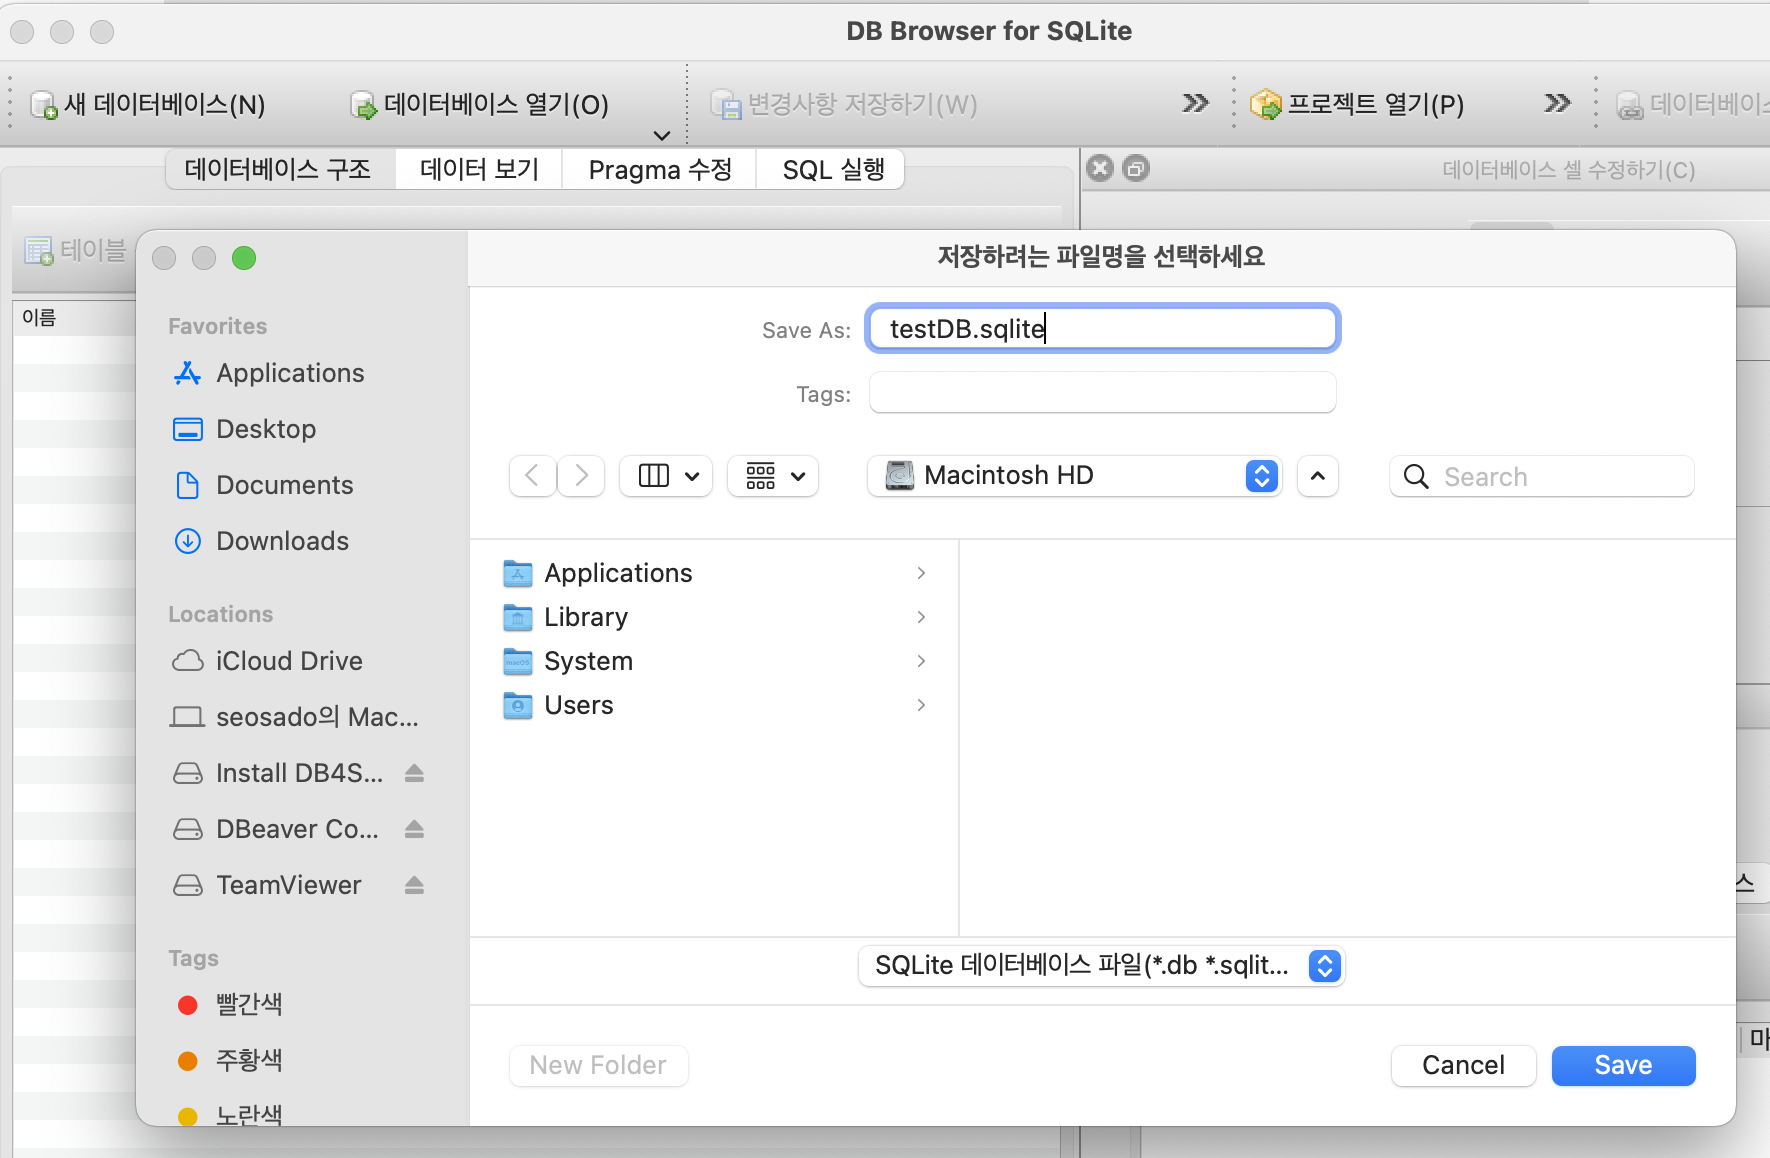This screenshot has width=1770, height=1158.
Task: Collapse the save dialog with chevron button
Action: point(1318,476)
